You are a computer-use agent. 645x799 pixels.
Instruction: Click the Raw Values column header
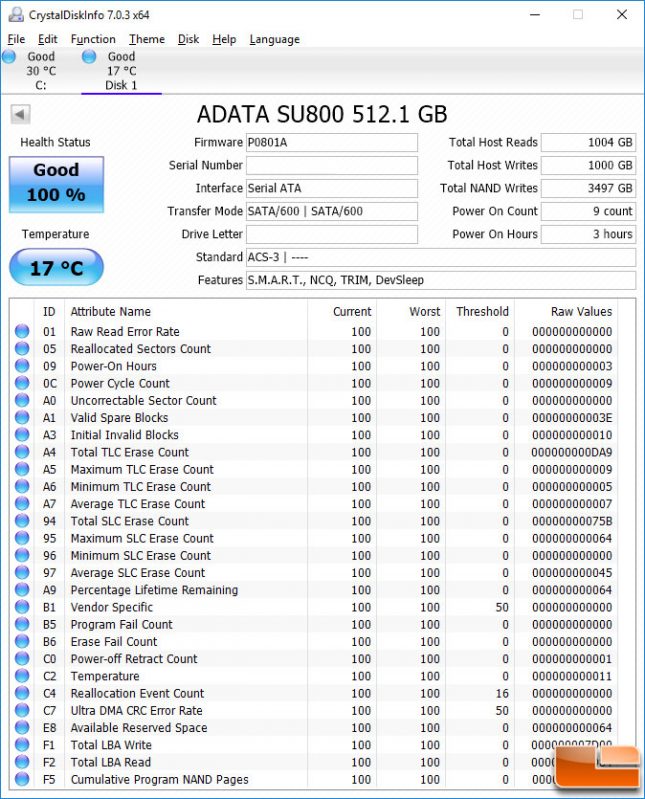[581, 311]
